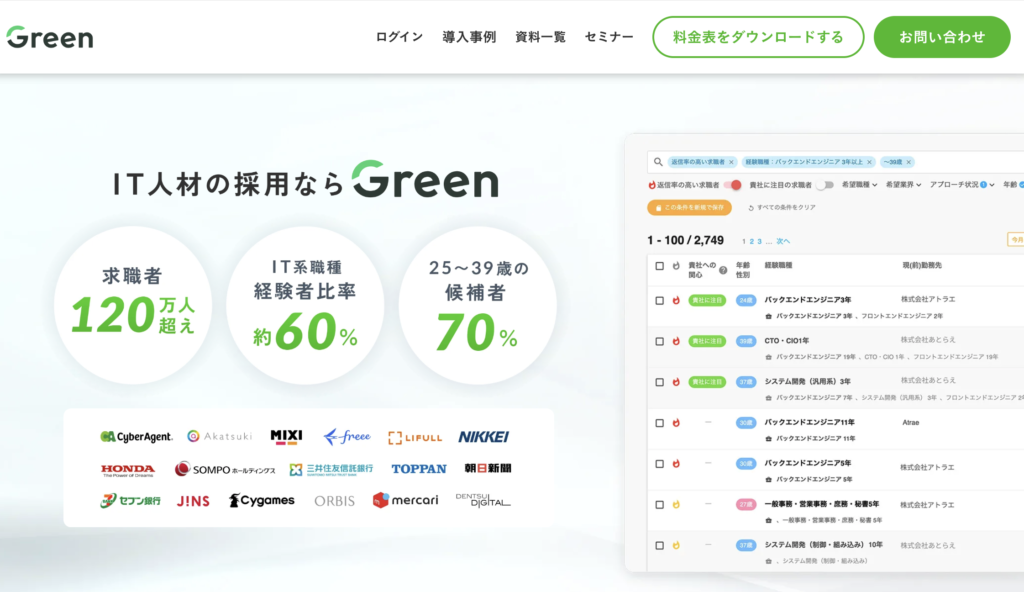Image resolution: width=1024 pixels, height=592 pixels.
Task: Click この条件を新規で保存 orange button
Action: (690, 208)
